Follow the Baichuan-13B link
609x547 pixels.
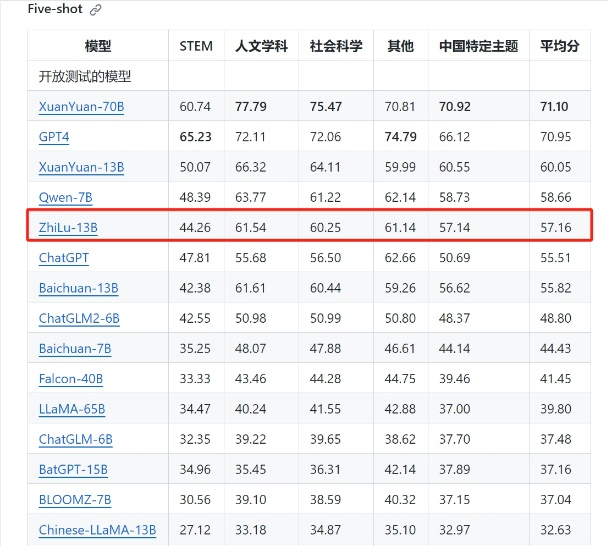[x=79, y=288]
